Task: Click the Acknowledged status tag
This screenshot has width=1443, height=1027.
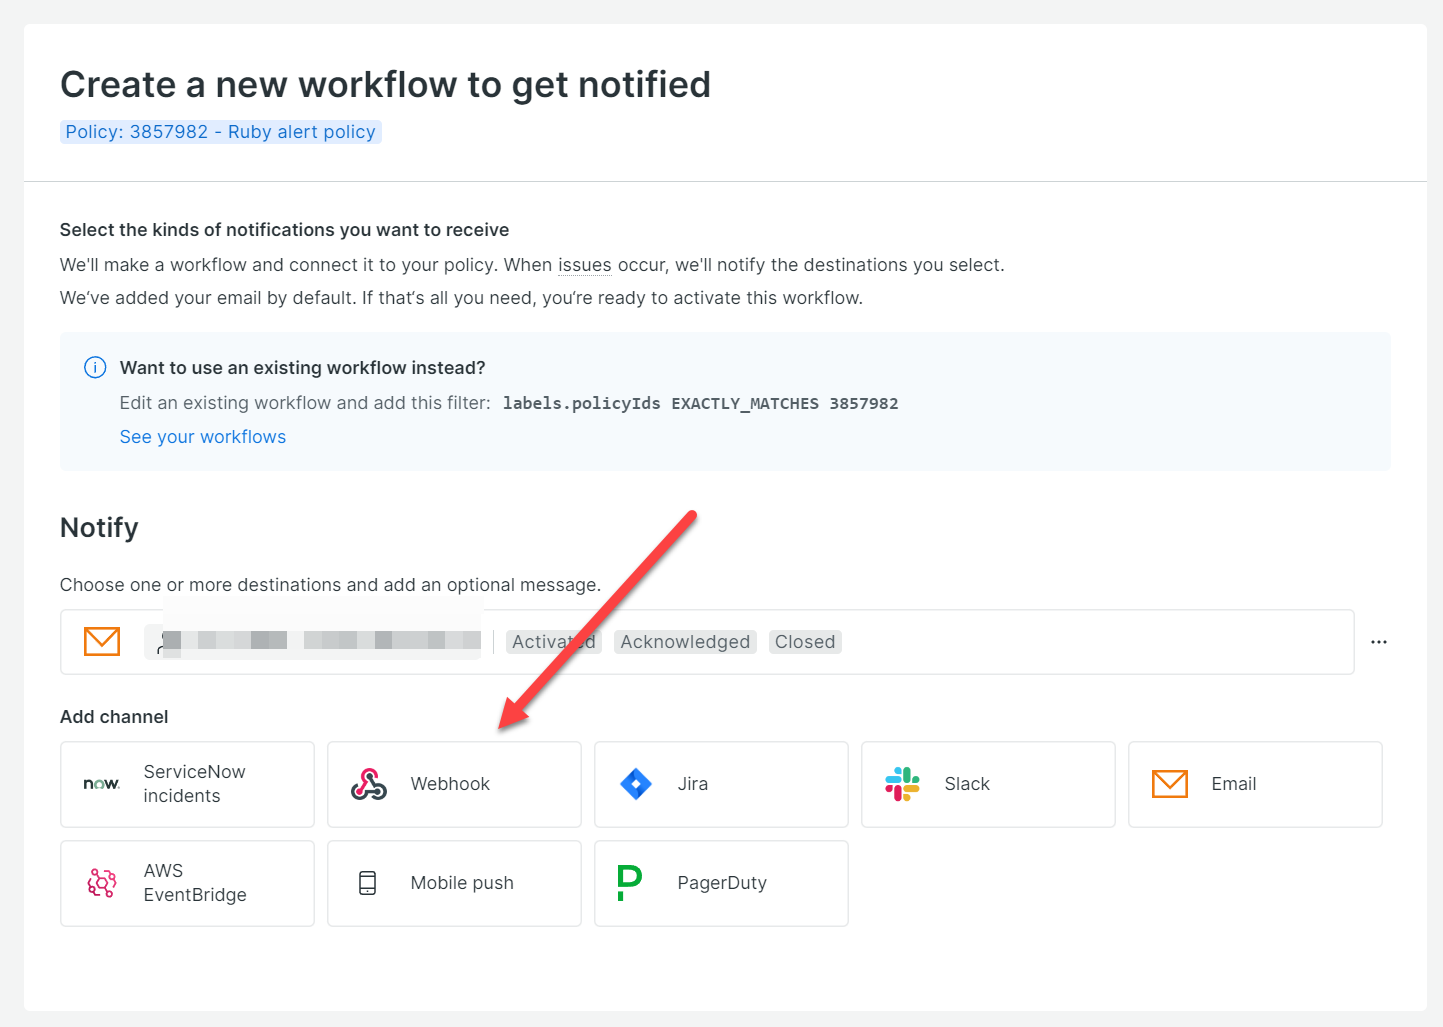Action: 685,642
